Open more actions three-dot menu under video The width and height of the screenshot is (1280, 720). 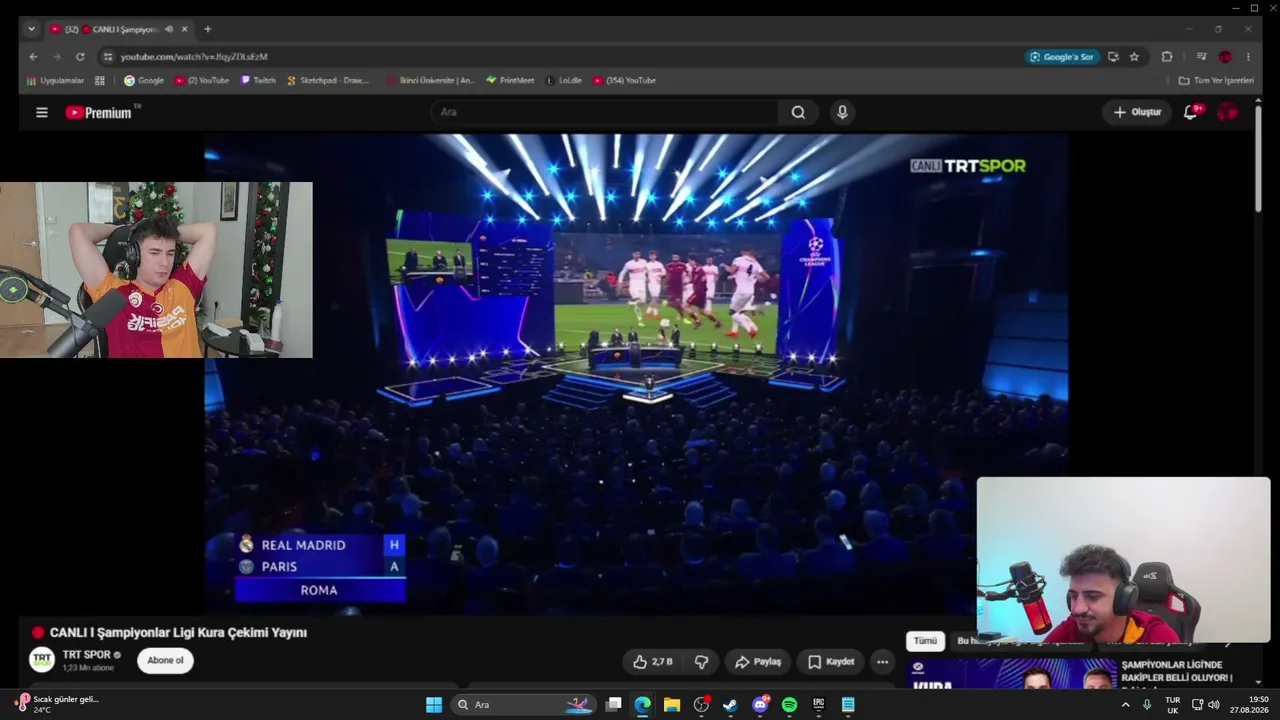coord(882,662)
